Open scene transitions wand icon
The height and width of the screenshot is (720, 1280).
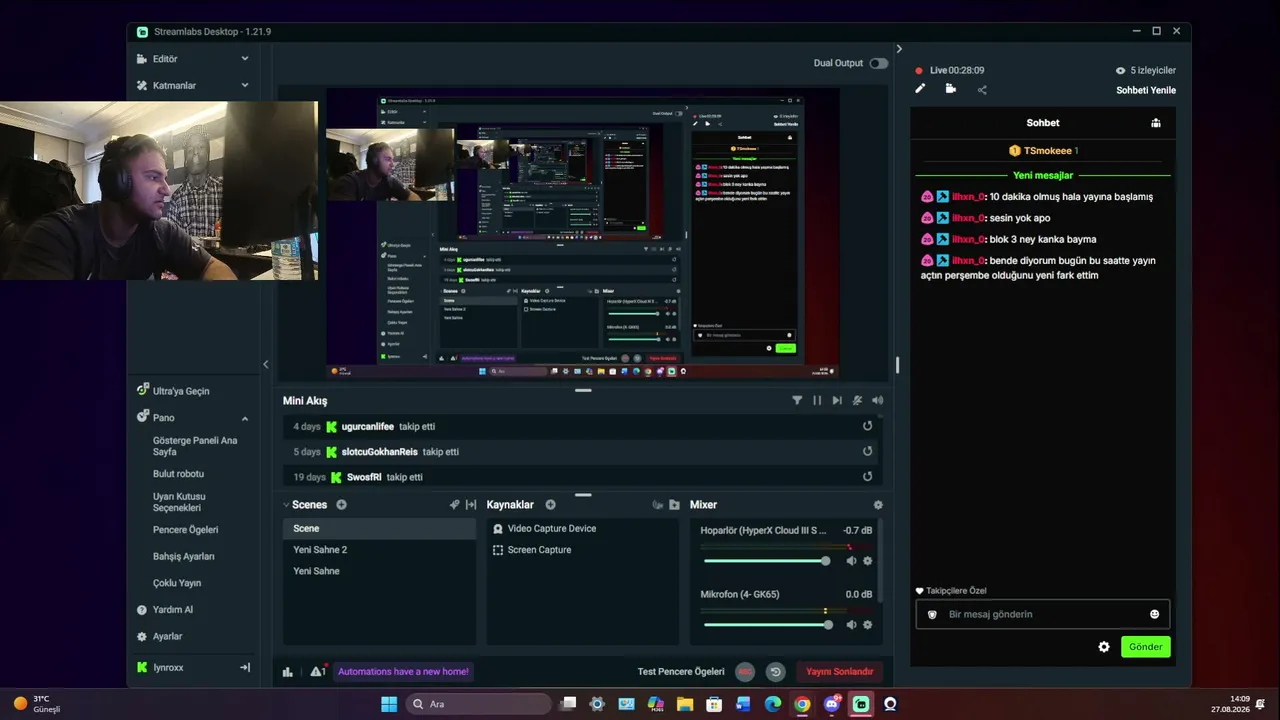coord(454,505)
